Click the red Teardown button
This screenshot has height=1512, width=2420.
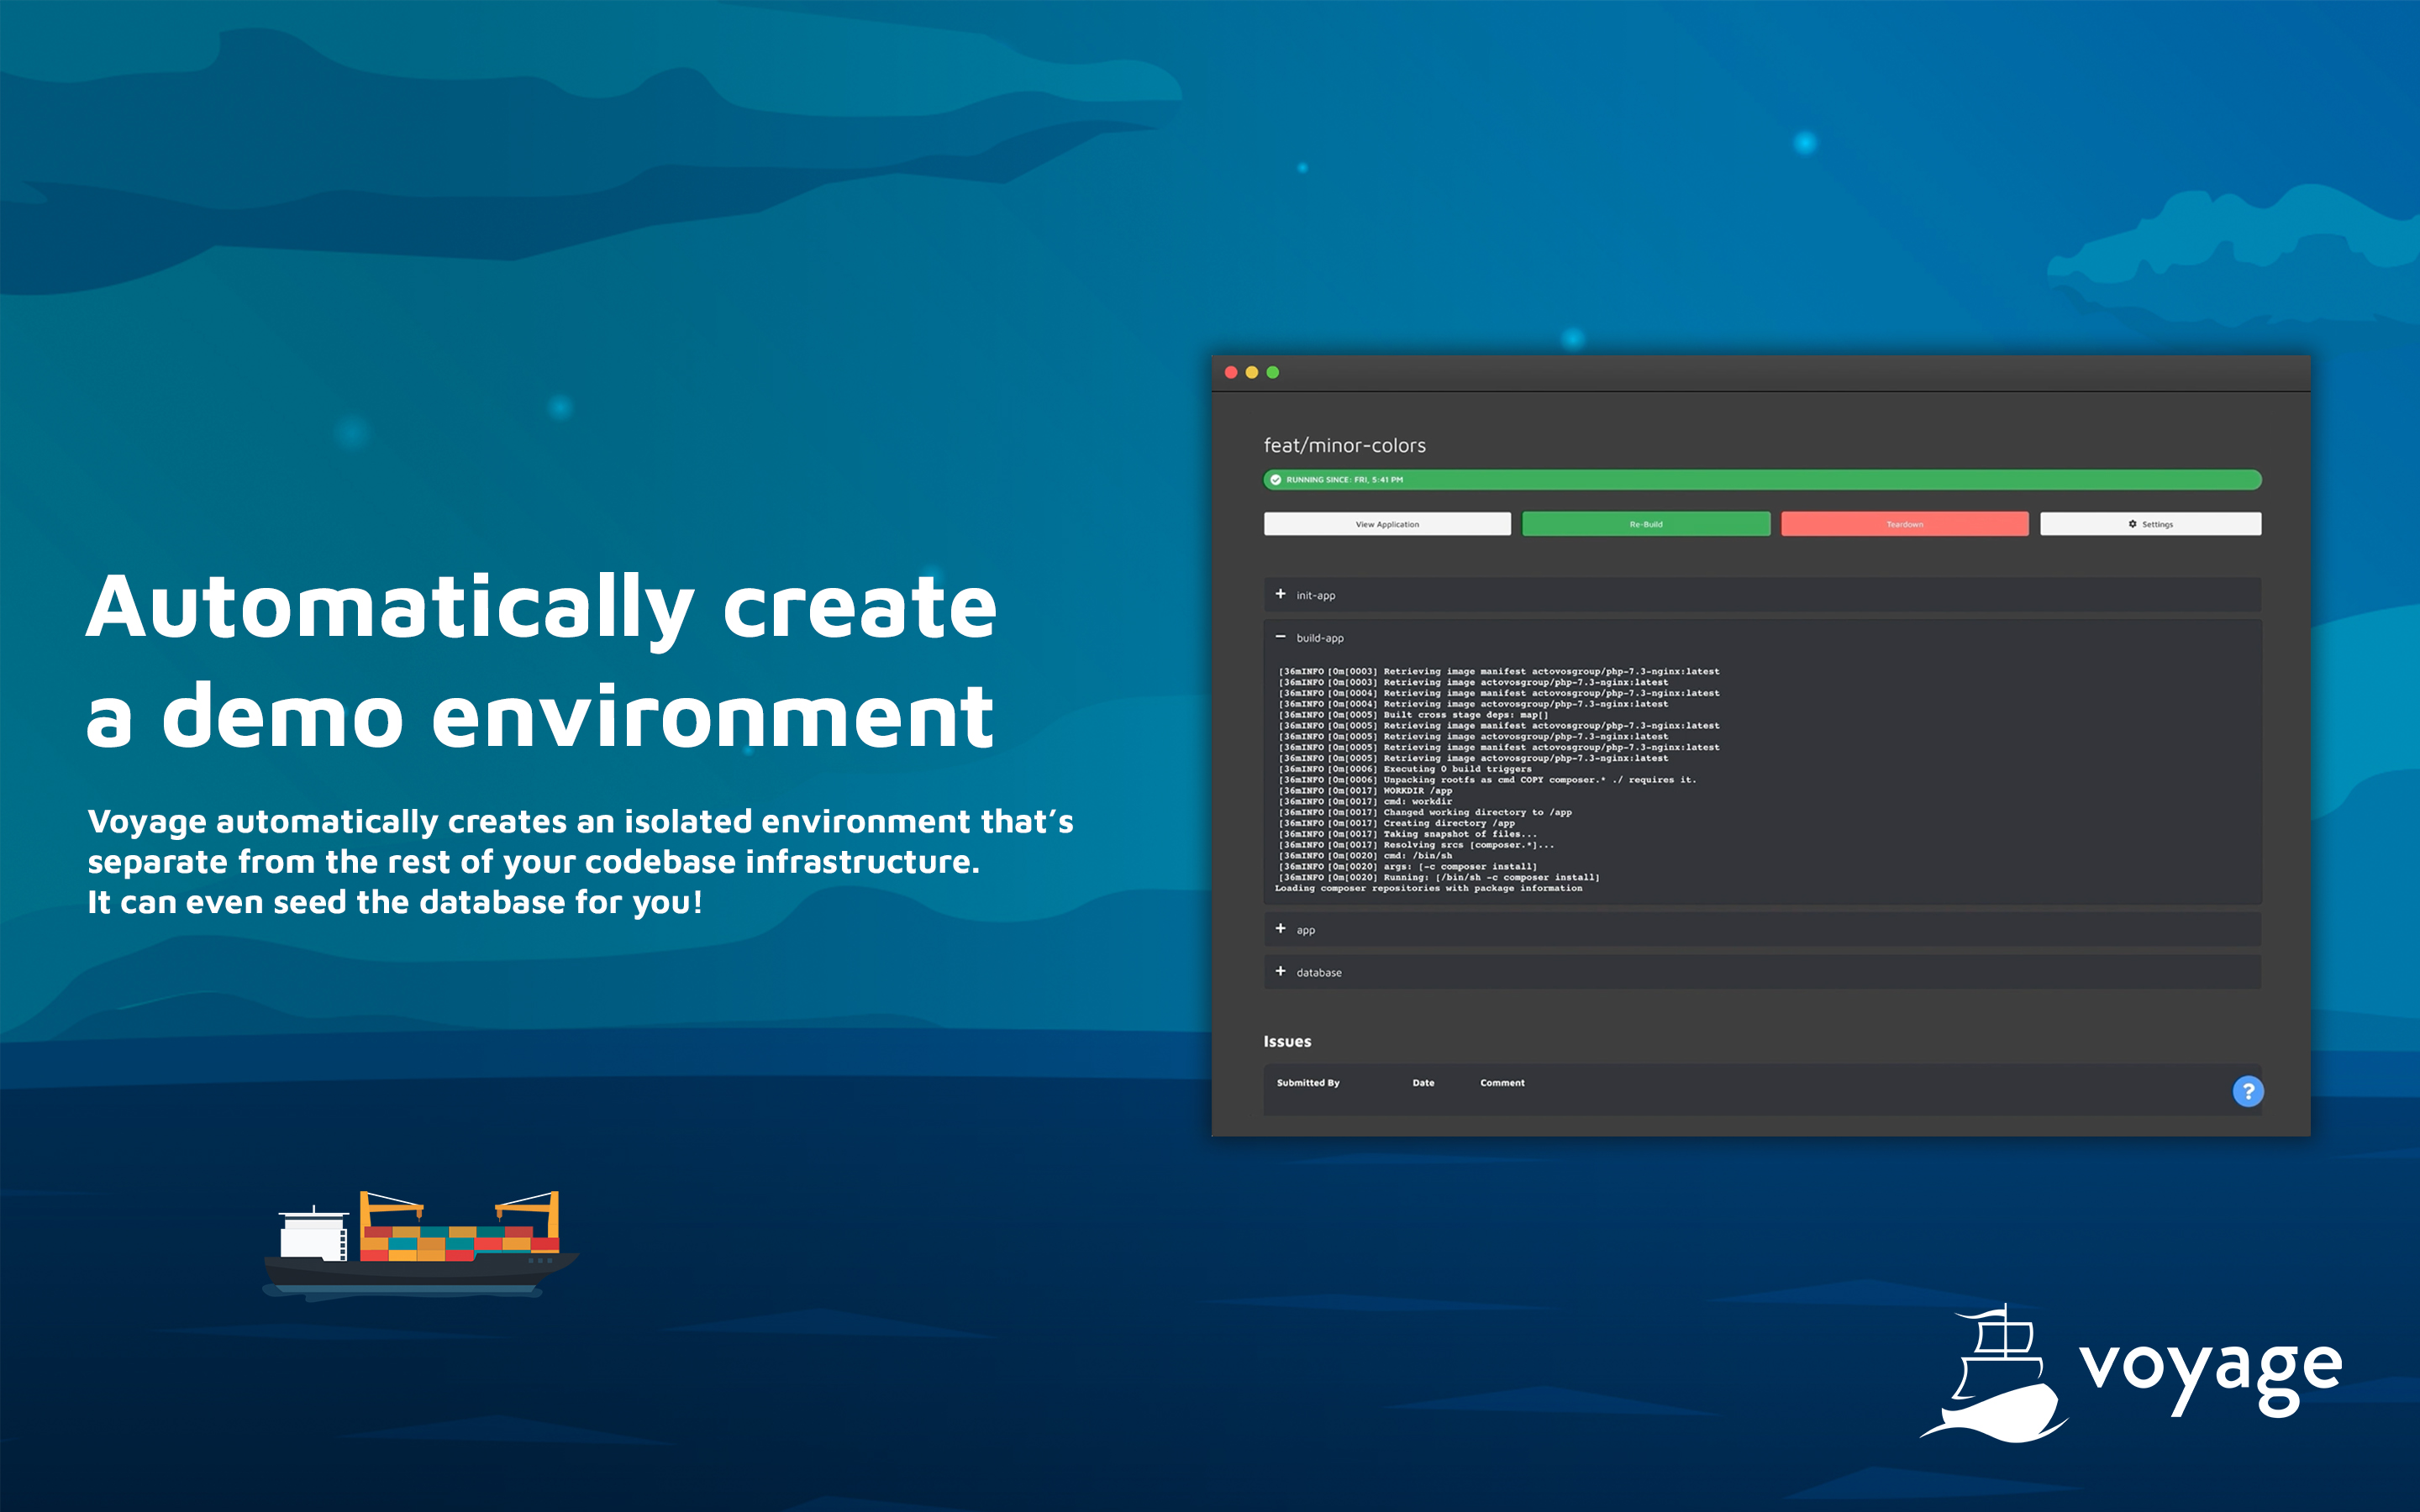tap(1905, 524)
